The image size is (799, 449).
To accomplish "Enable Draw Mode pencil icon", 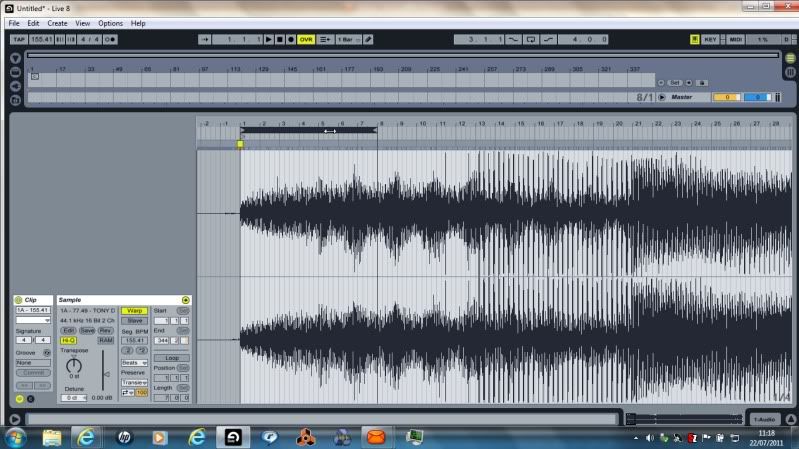I will click(368, 39).
